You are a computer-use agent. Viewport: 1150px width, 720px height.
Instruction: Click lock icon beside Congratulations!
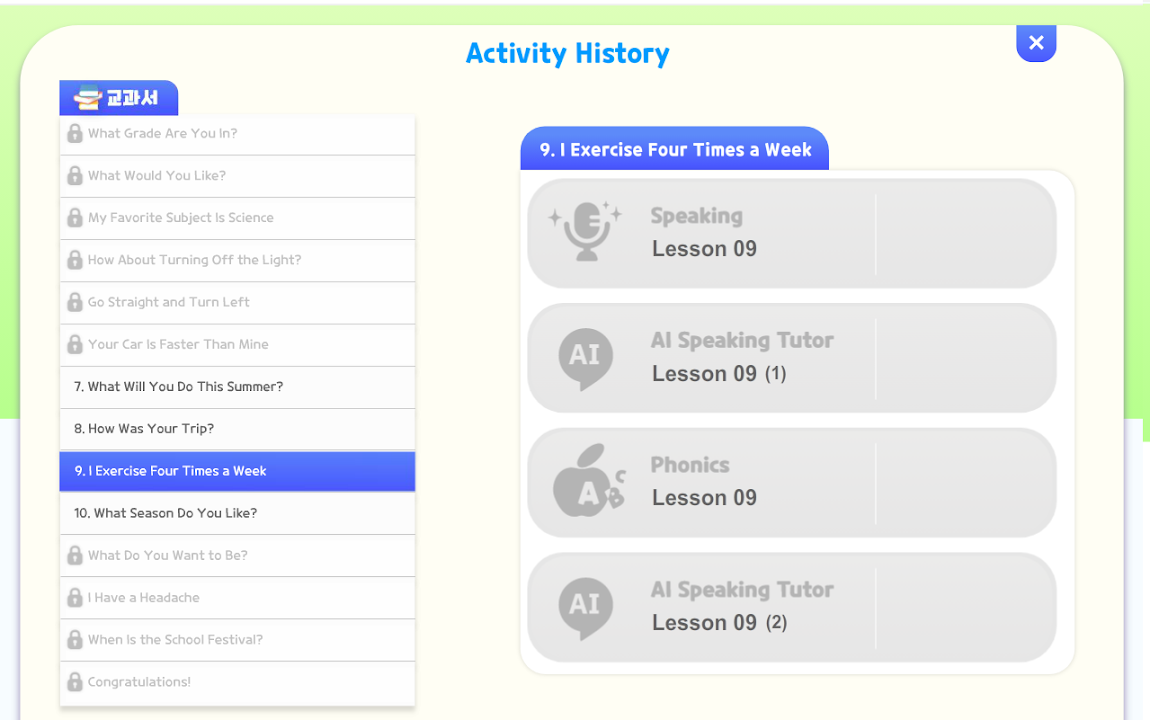pyautogui.click(x=75, y=681)
